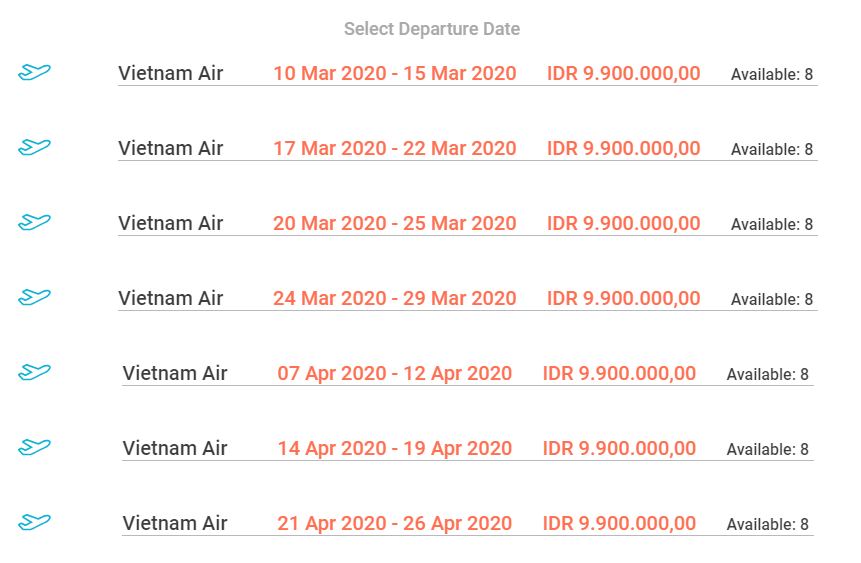Click the Vietnam Air label in the 10 Mar row
The height and width of the screenshot is (563, 861).
[171, 73]
